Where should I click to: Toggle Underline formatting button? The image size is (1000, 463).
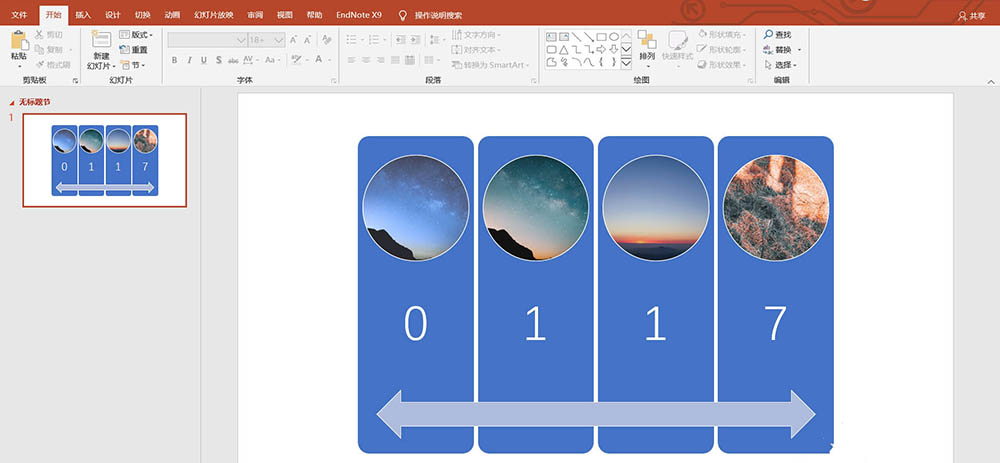pos(203,60)
